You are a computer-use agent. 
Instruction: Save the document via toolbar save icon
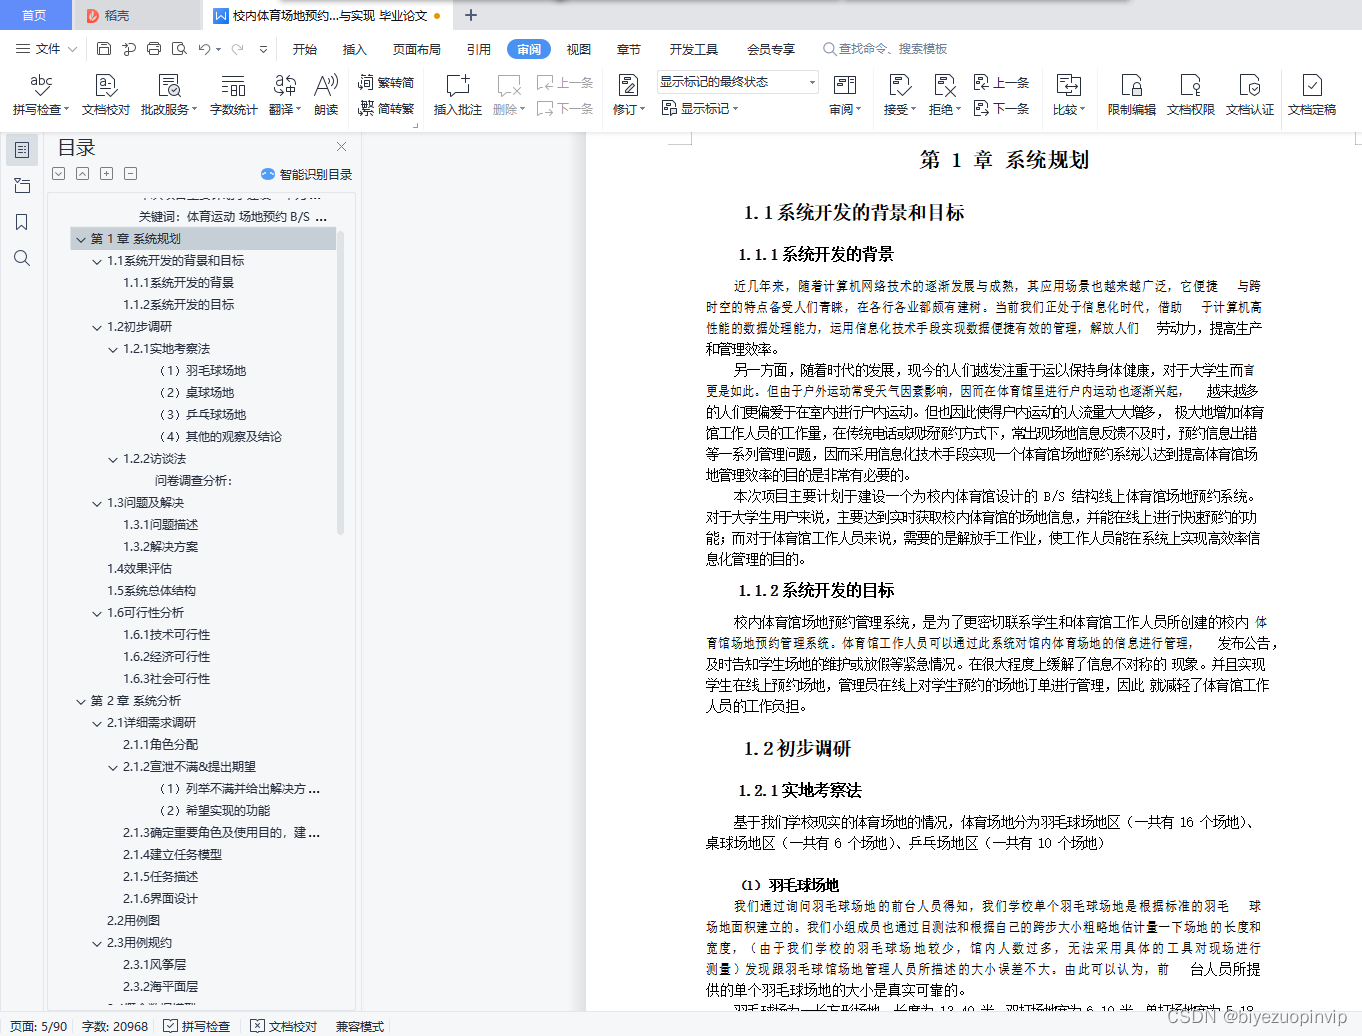(x=104, y=48)
